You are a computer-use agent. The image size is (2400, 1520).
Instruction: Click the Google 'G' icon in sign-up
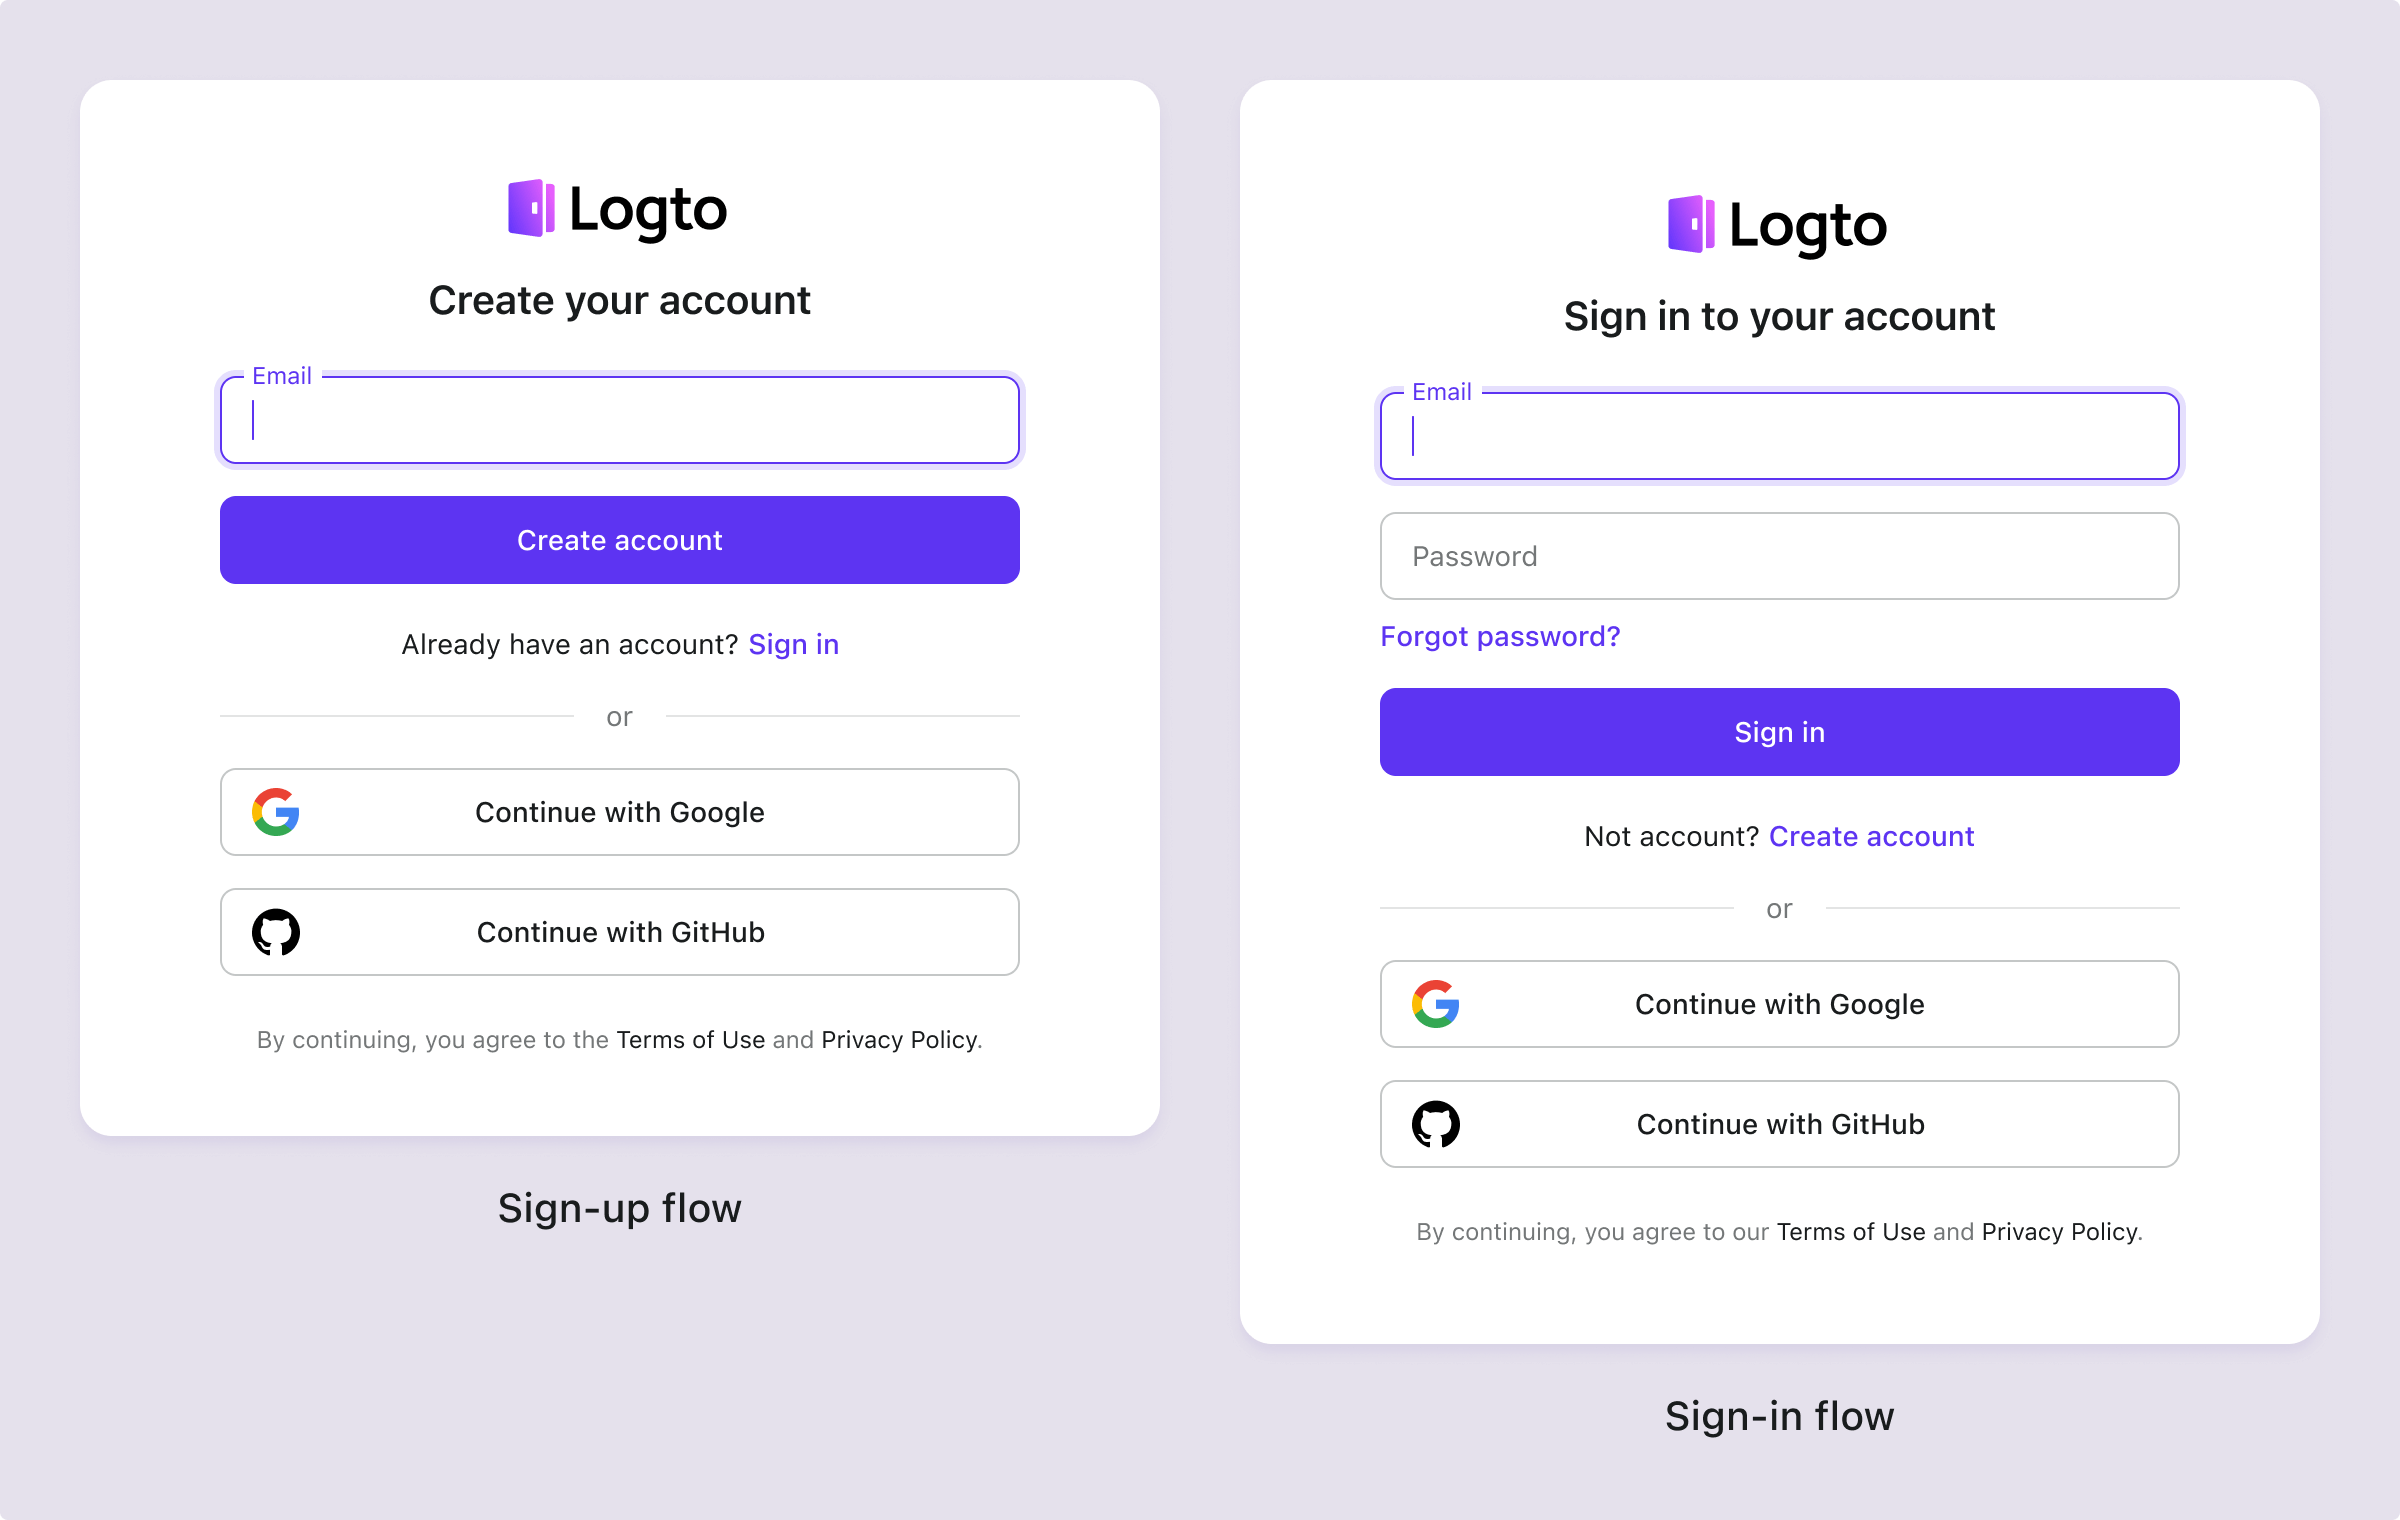coord(278,812)
